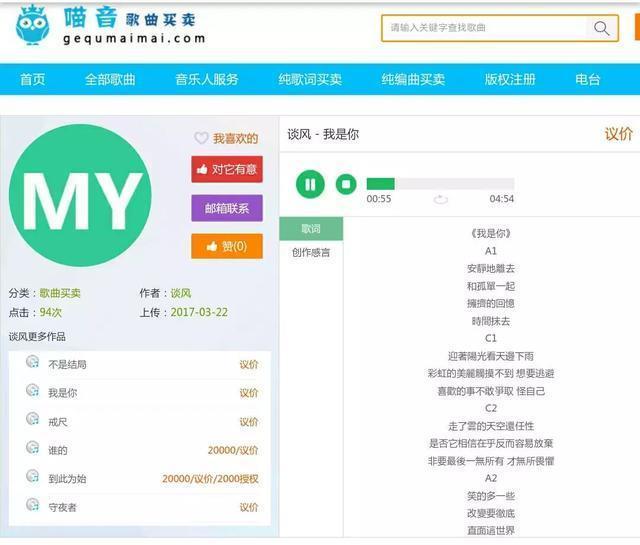
Task: Open the 音乐人服务 navigation item
Action: 207,79
